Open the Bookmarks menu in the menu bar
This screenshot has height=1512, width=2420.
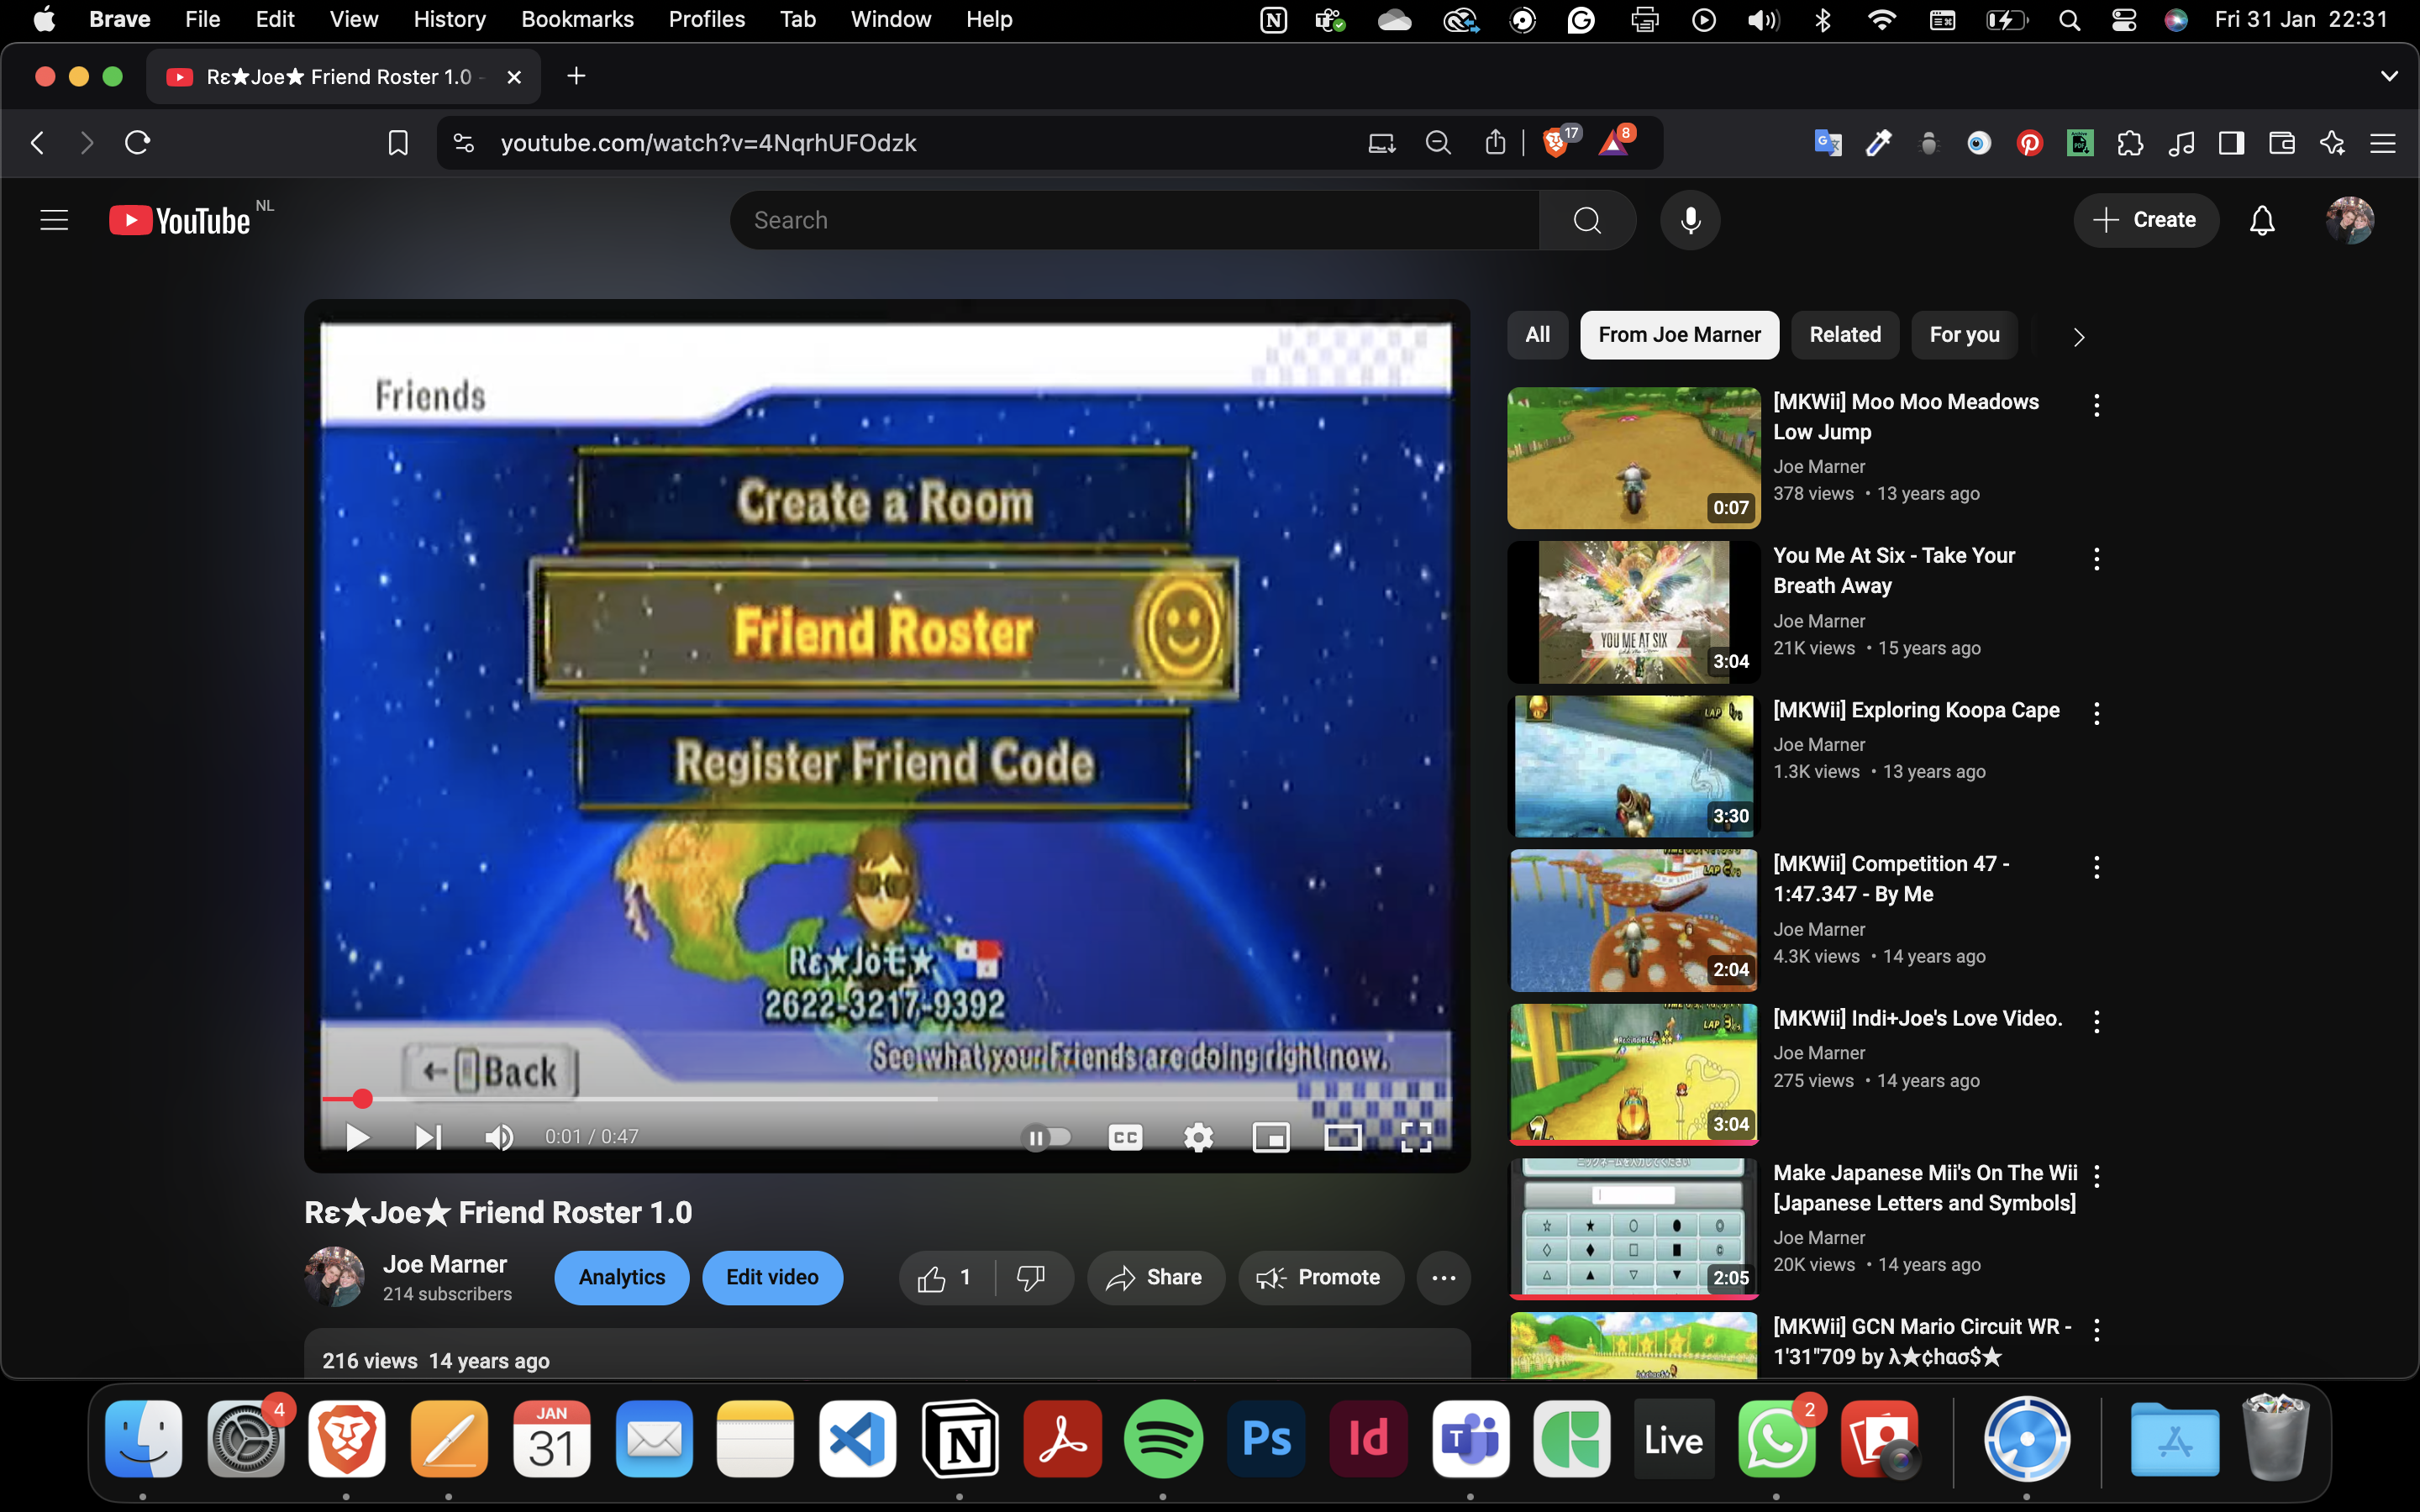pyautogui.click(x=577, y=19)
